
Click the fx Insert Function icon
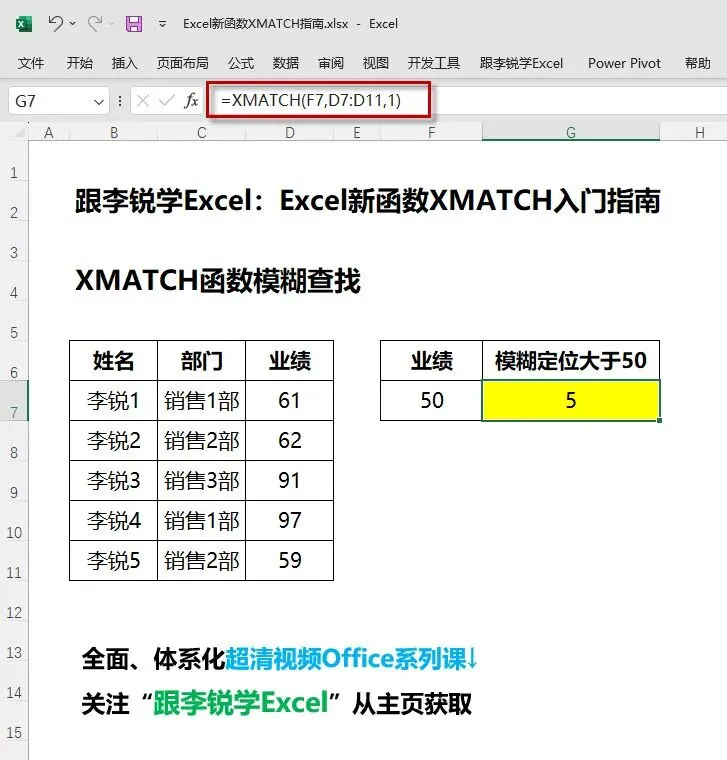(191, 101)
